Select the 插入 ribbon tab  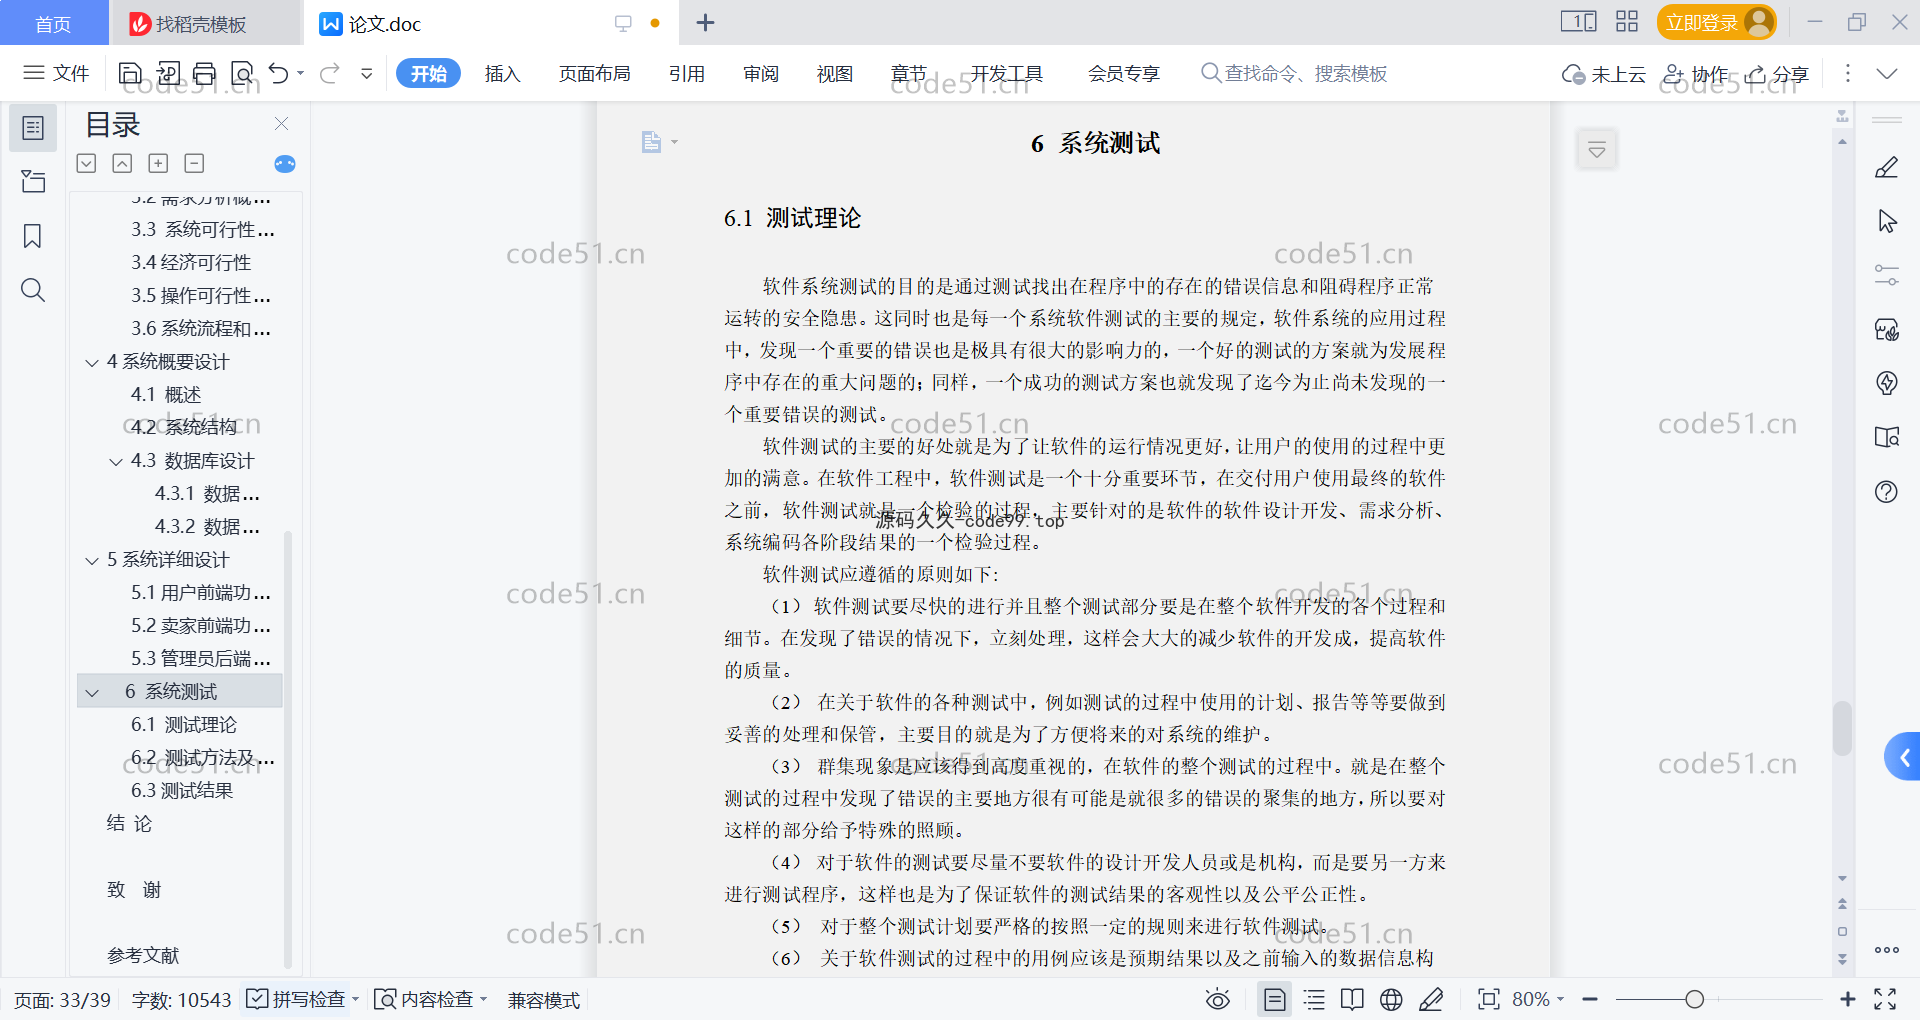click(x=502, y=73)
